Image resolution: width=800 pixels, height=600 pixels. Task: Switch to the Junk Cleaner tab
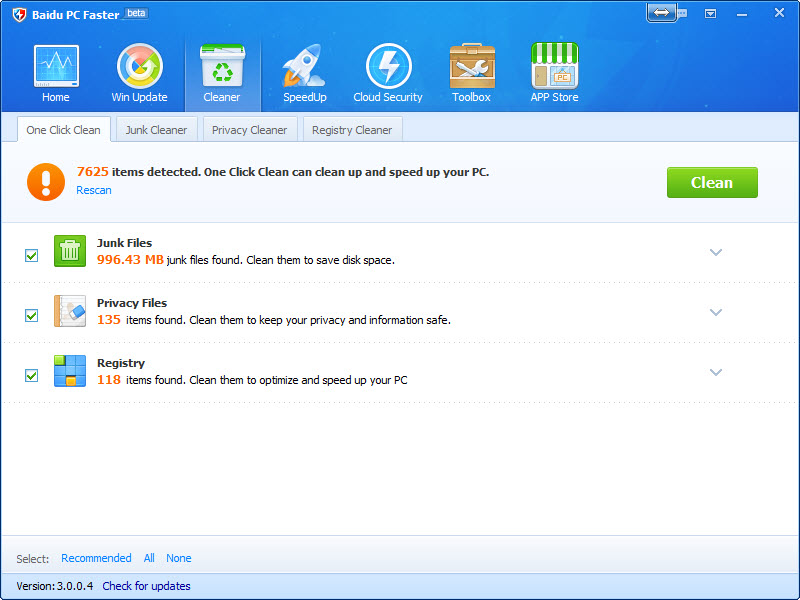[x=157, y=130]
